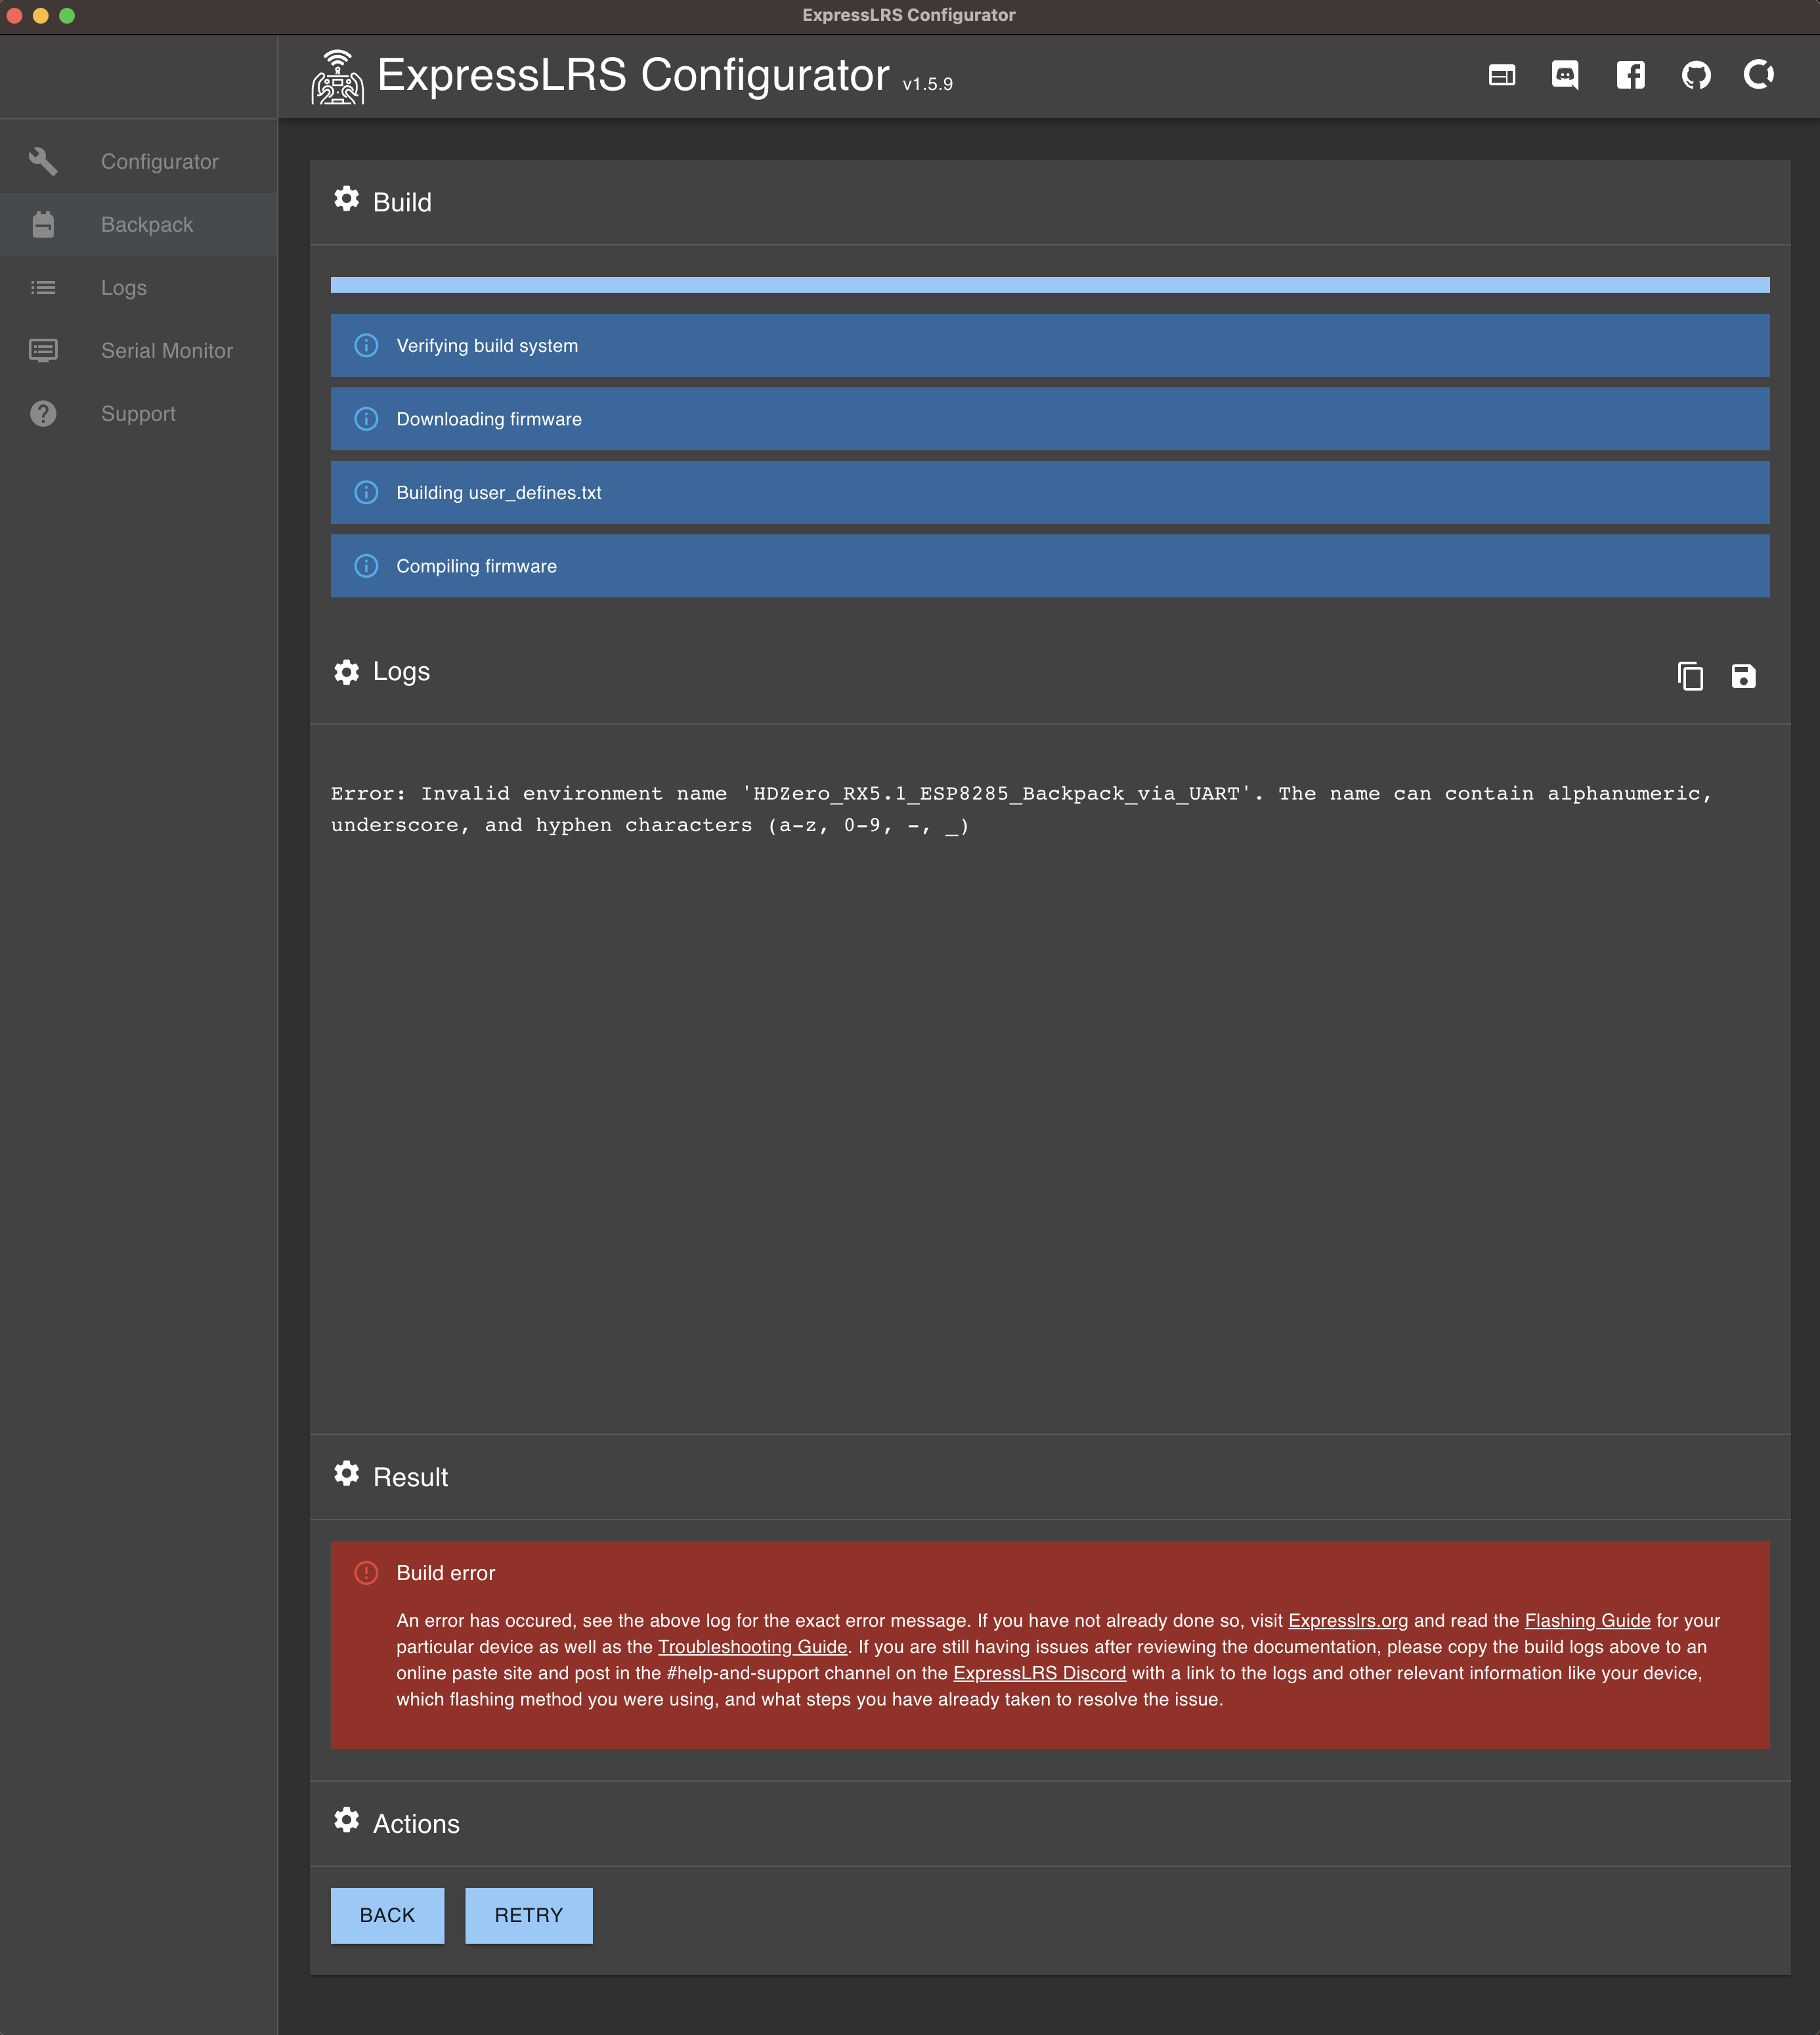Viewport: 1820px width, 2035px height.
Task: Open Serial Monitor from the sidebar icon
Action: pos(43,350)
